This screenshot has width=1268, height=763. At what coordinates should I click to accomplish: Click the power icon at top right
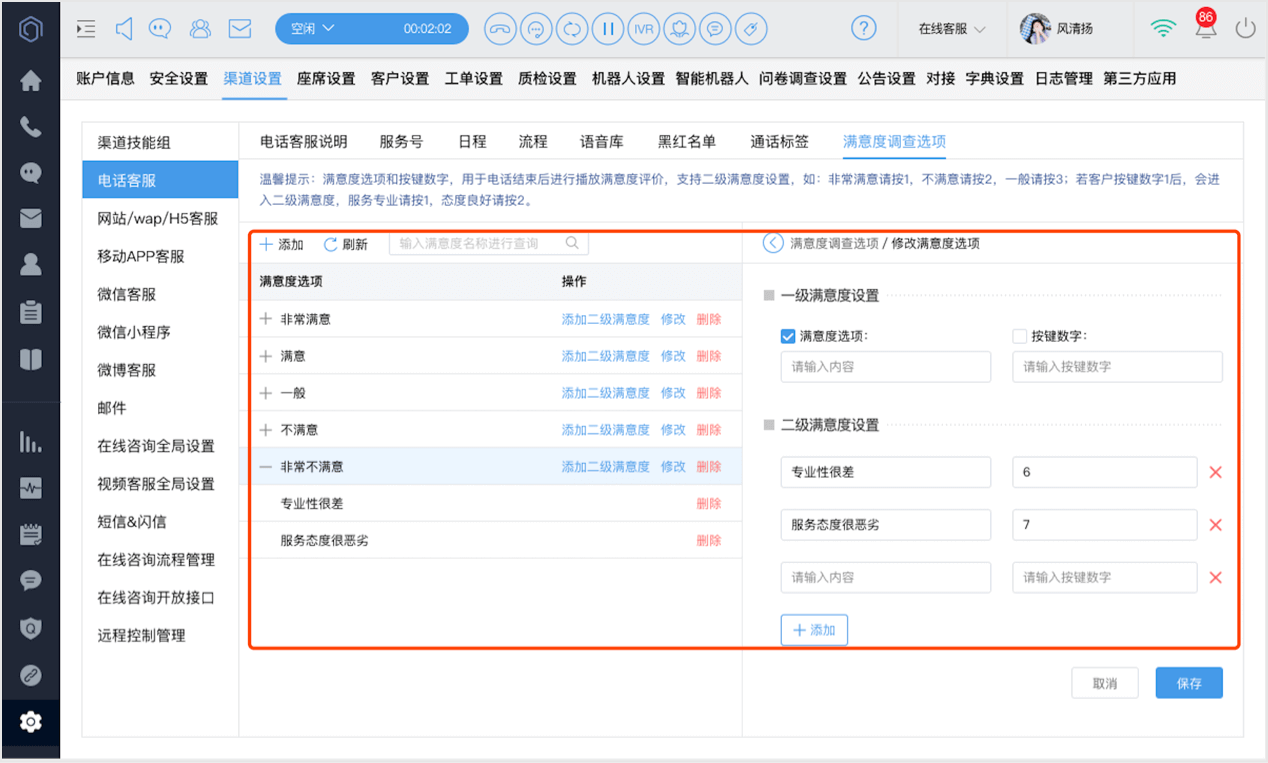pyautogui.click(x=1245, y=28)
